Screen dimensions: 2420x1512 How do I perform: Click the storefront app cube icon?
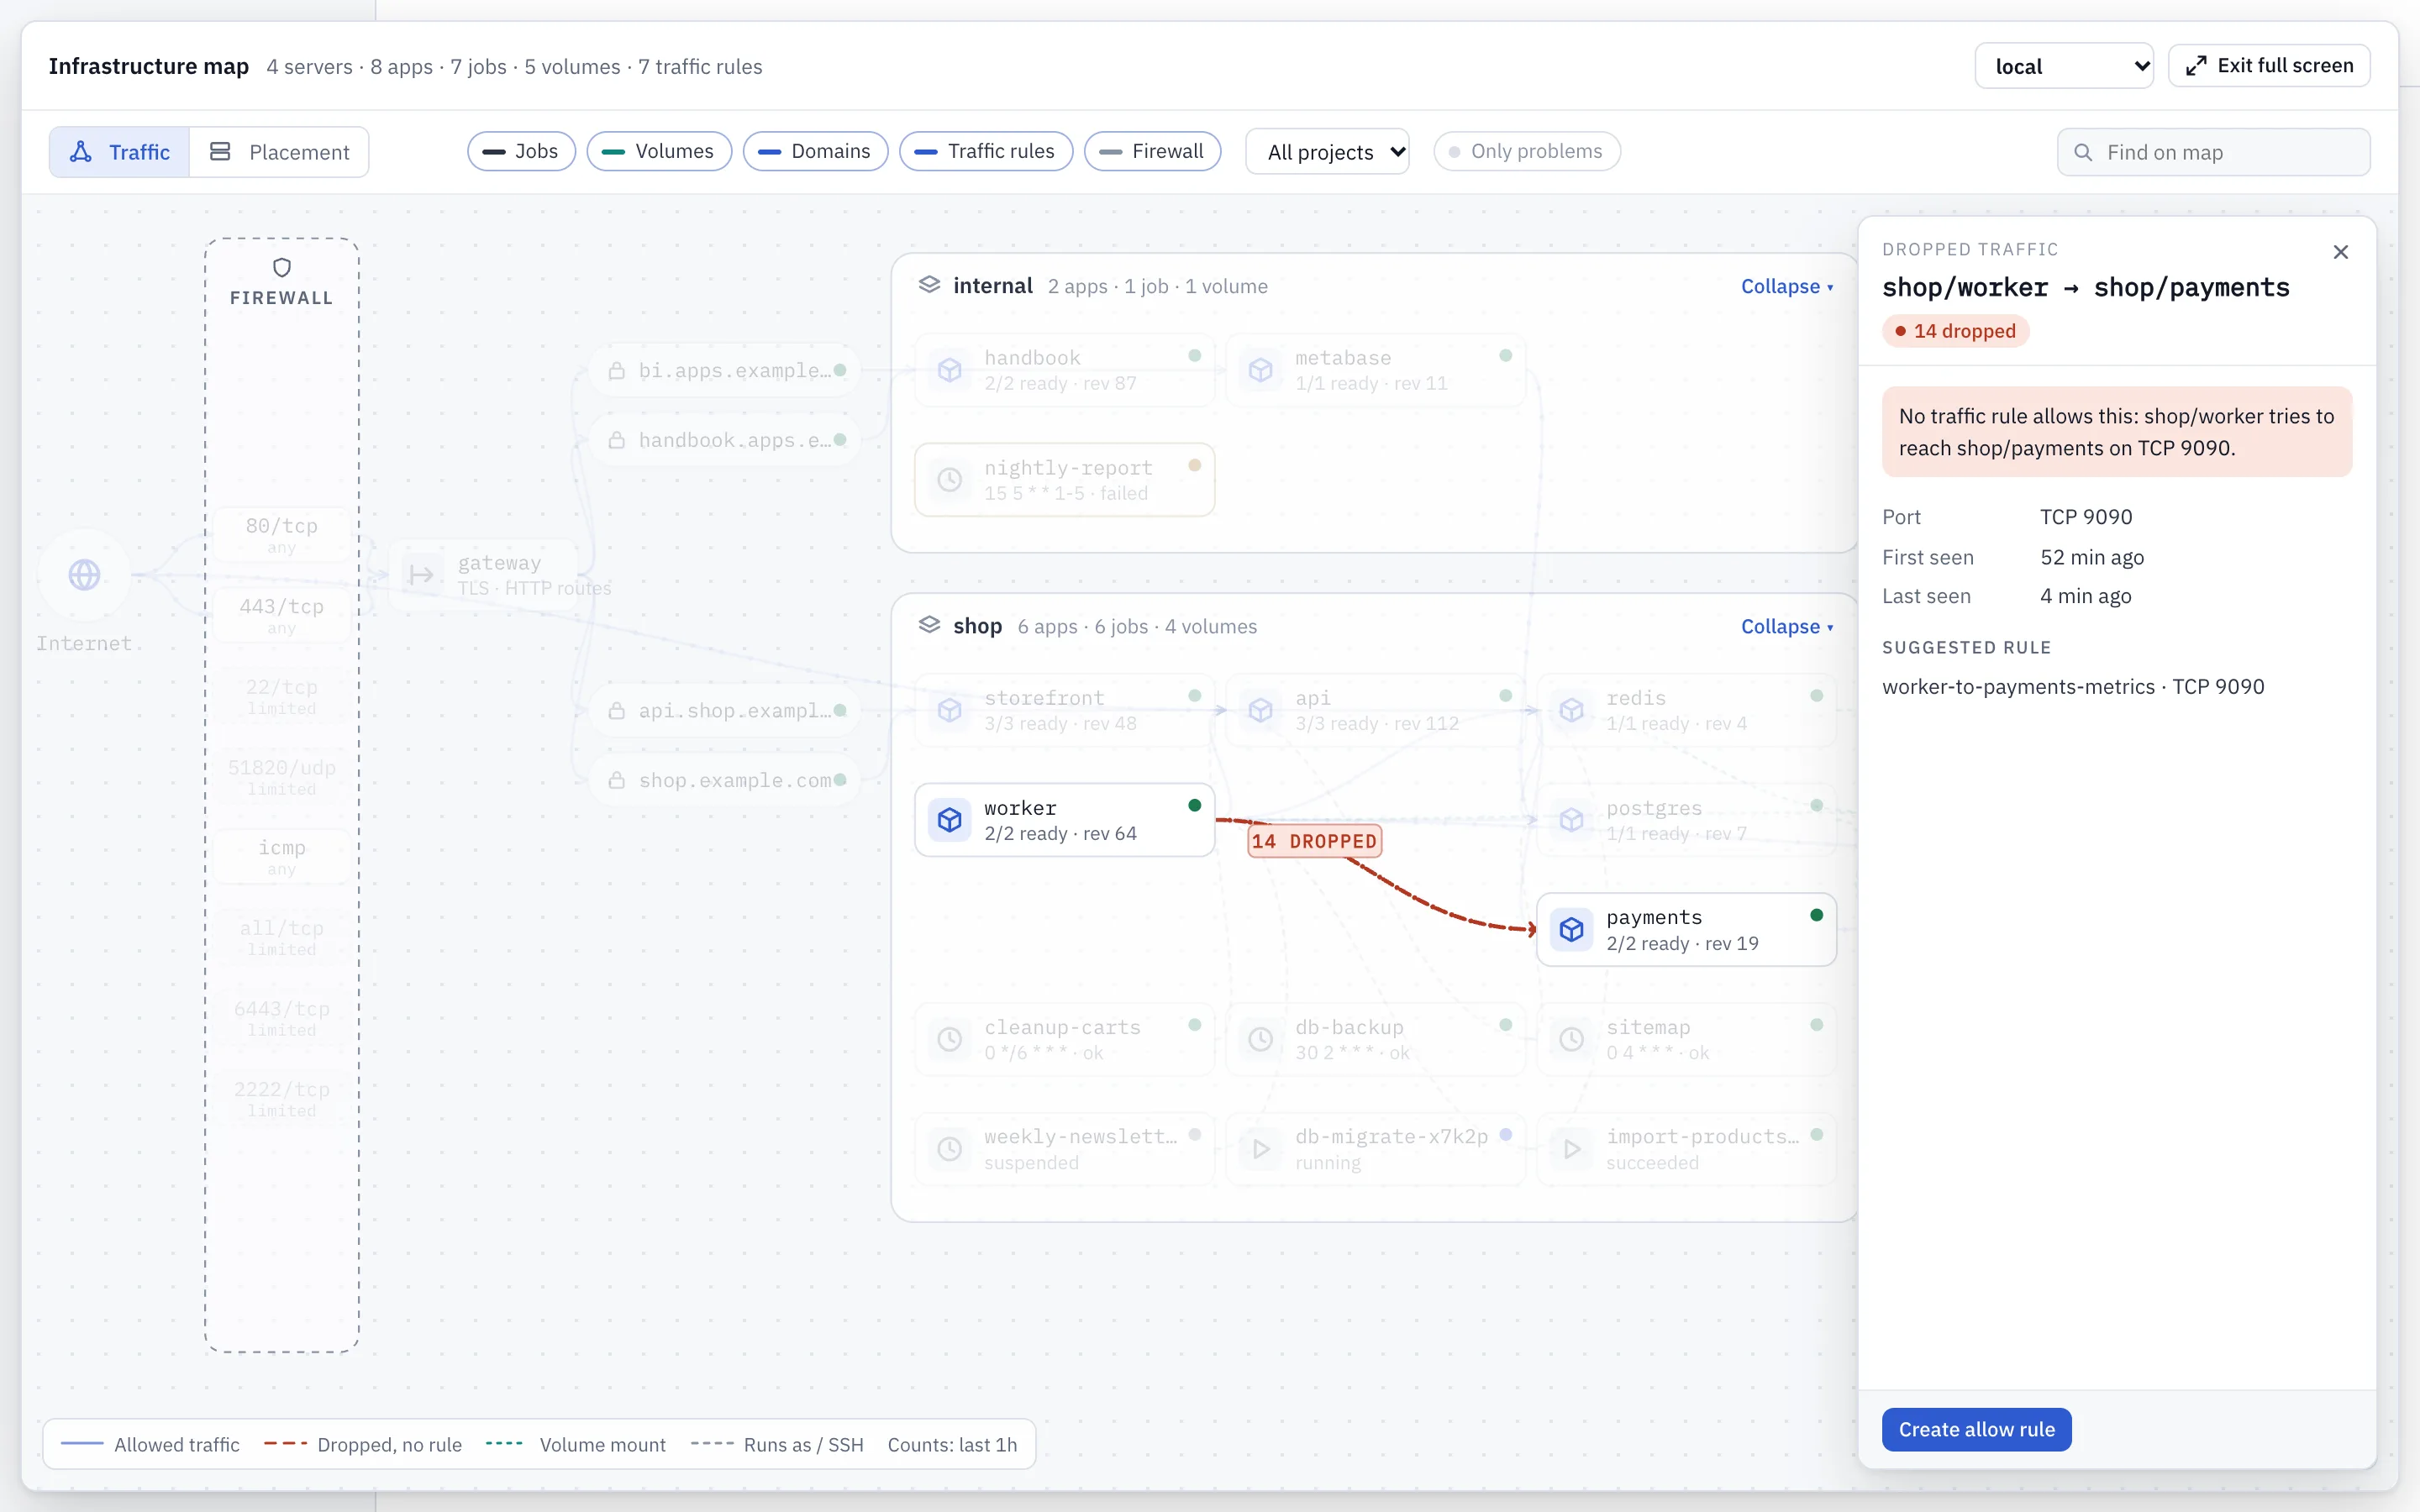click(x=950, y=710)
